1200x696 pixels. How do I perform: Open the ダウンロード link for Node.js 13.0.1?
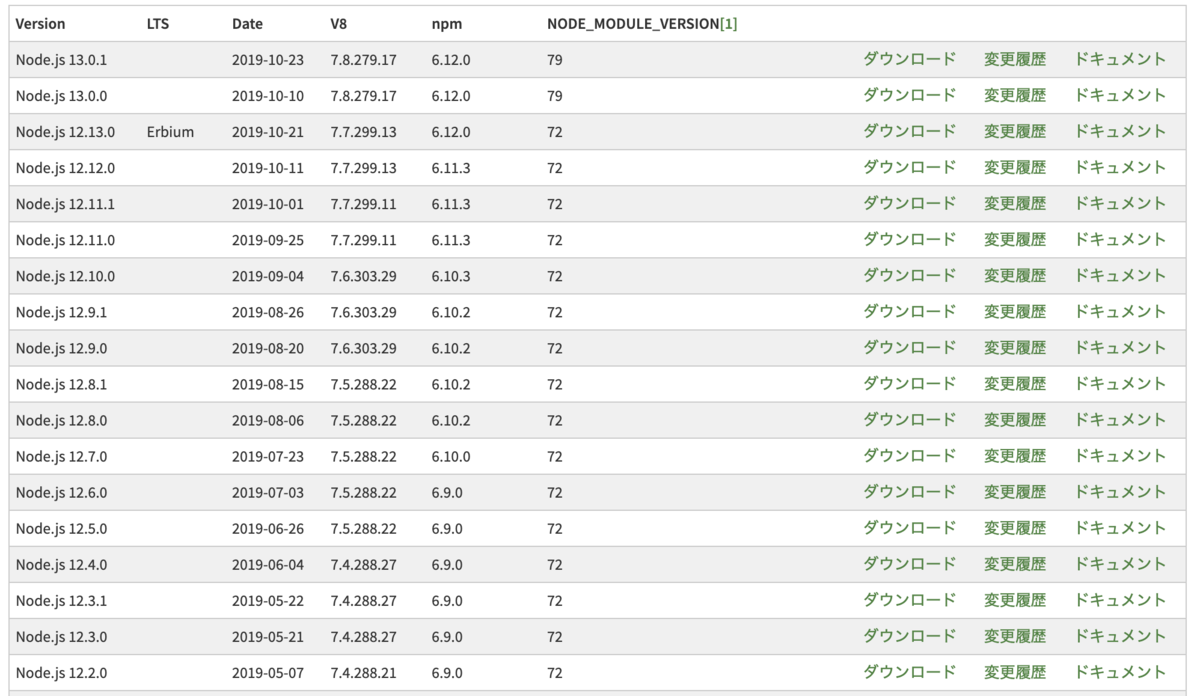[910, 59]
